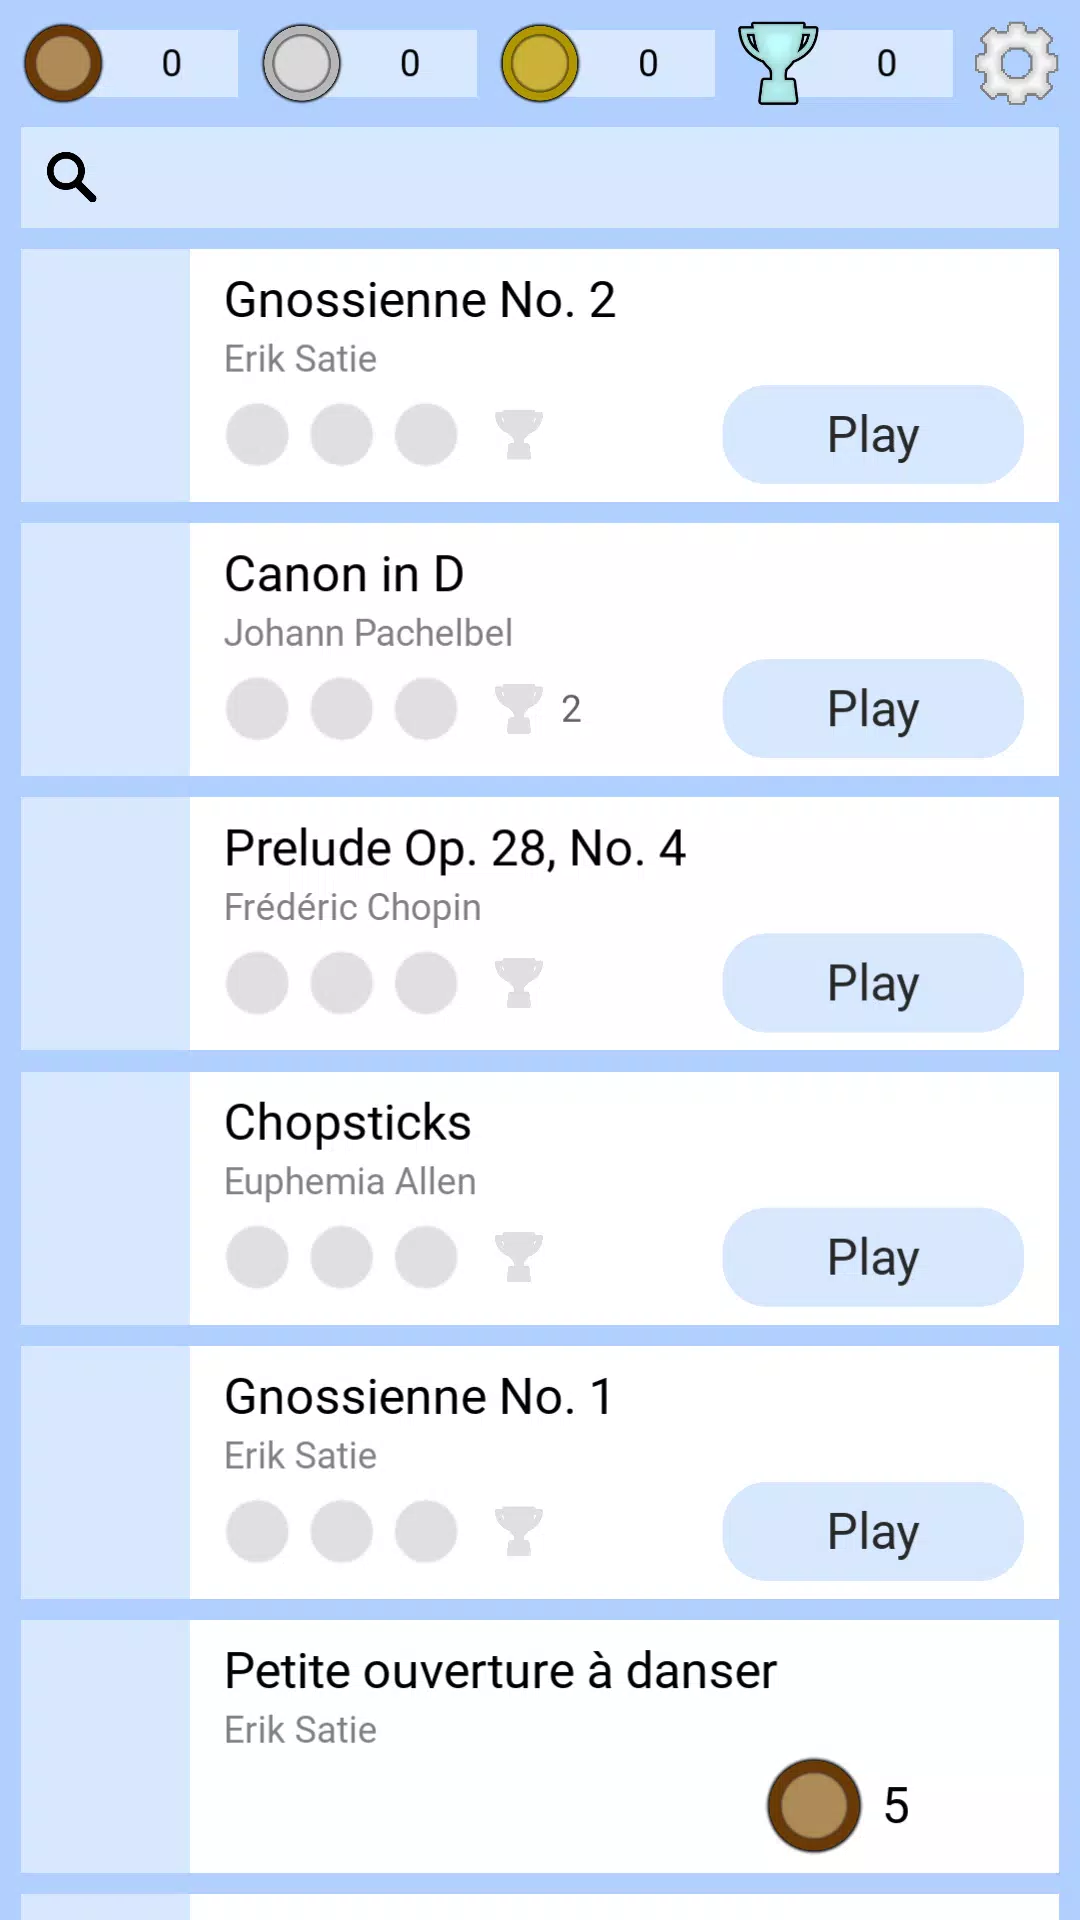
Task: Play Gnossienne No. 2
Action: tap(872, 435)
